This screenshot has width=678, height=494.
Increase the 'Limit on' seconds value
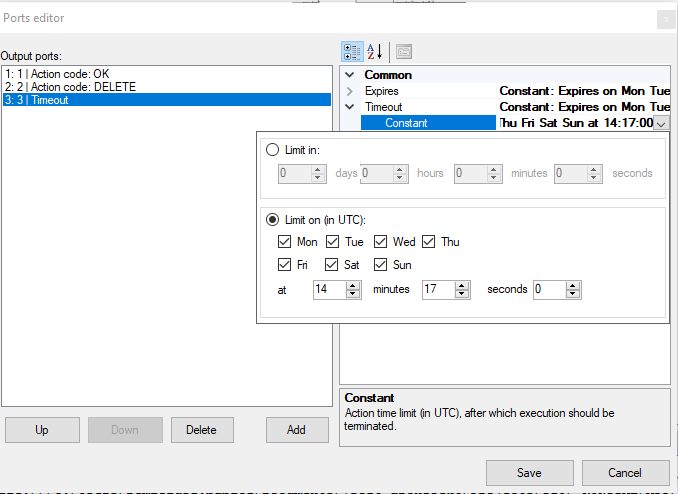point(572,285)
